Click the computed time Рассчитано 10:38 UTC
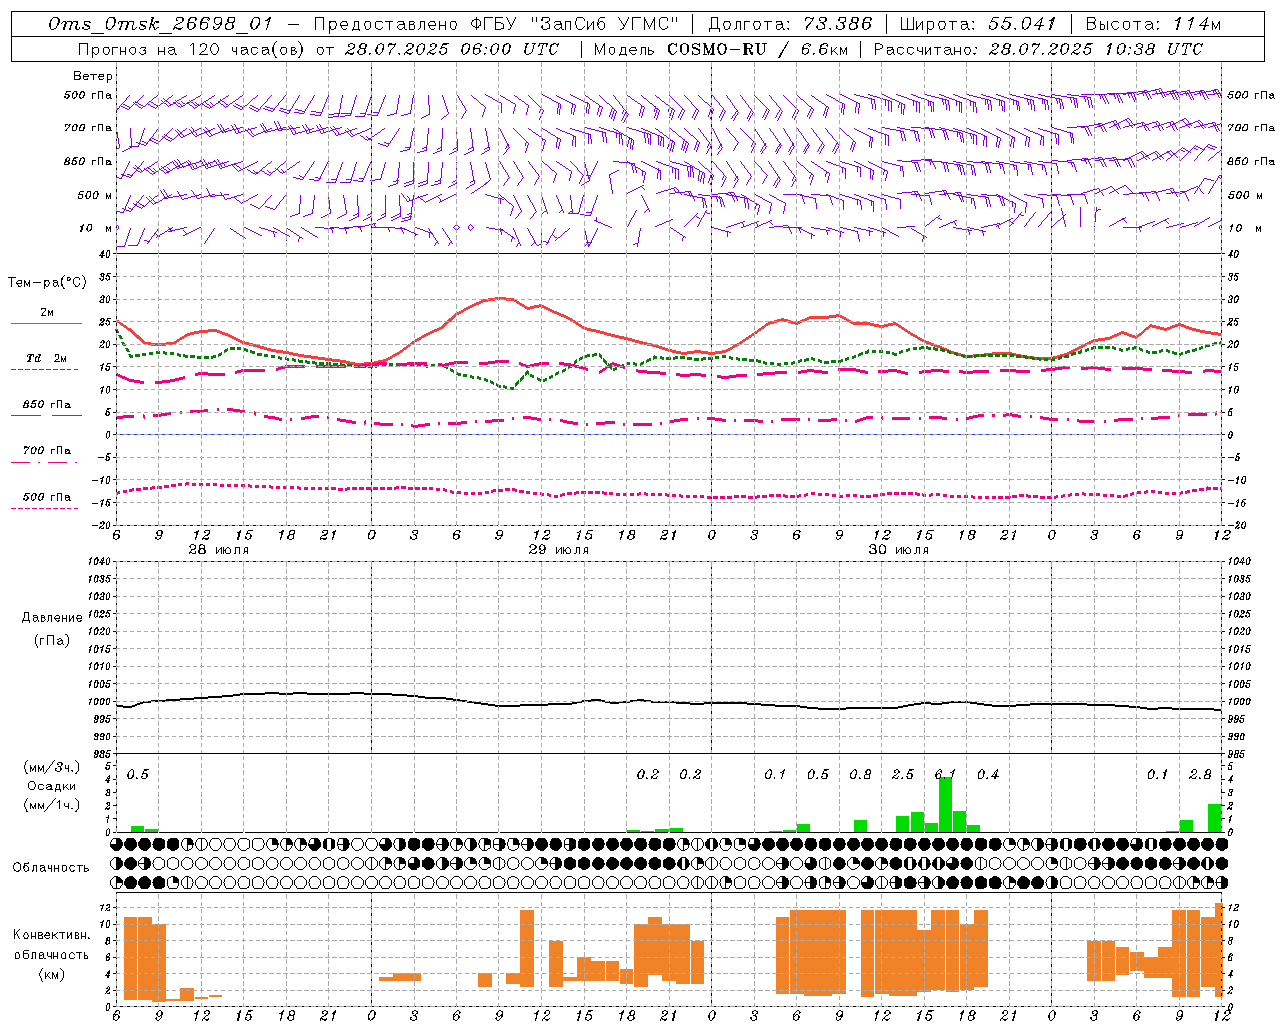 [x=1038, y=49]
